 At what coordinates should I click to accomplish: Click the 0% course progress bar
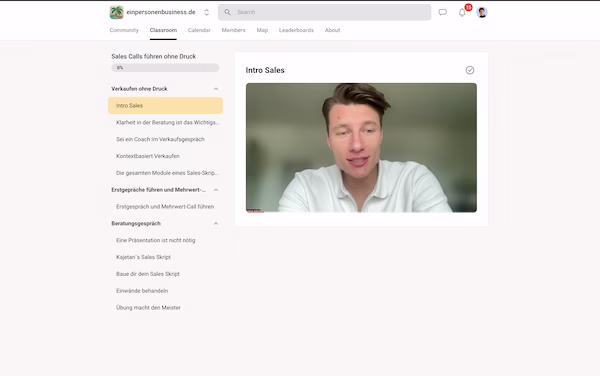click(x=165, y=68)
